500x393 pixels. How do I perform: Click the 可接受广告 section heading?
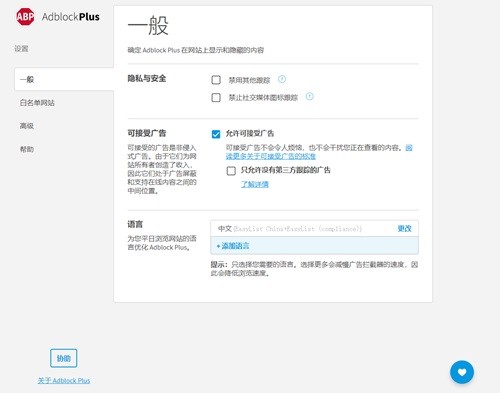point(147,133)
